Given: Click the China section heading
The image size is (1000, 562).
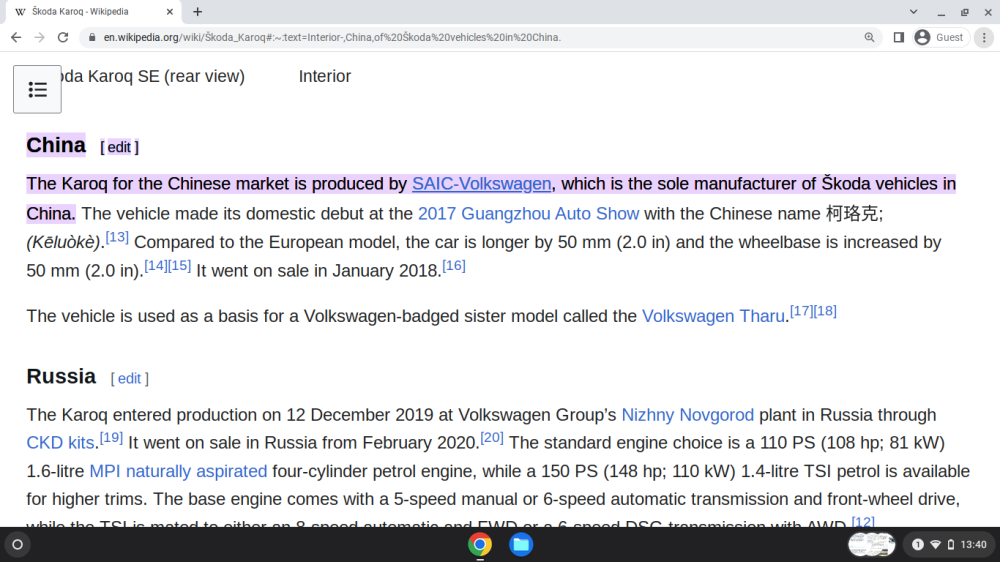Looking at the screenshot, I should [56, 145].
